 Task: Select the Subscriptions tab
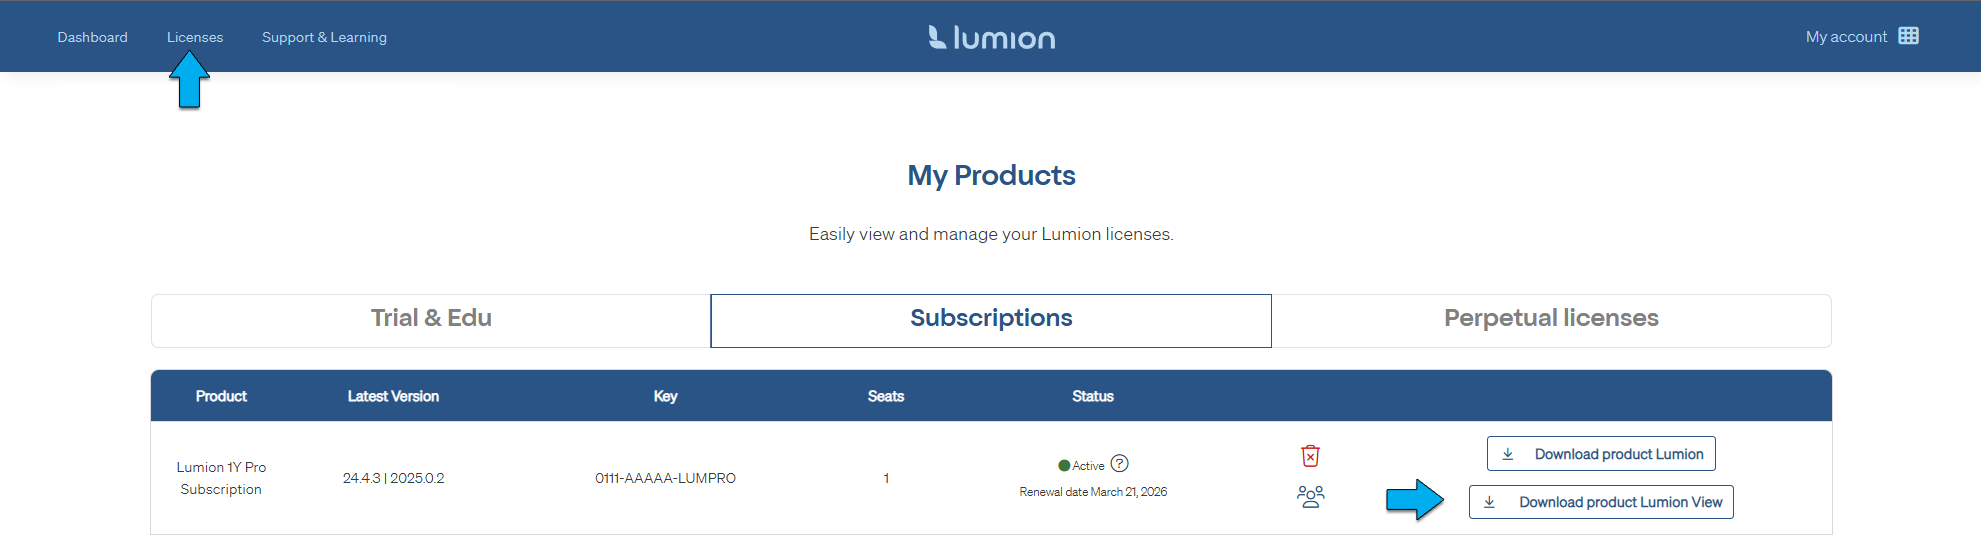point(990,319)
